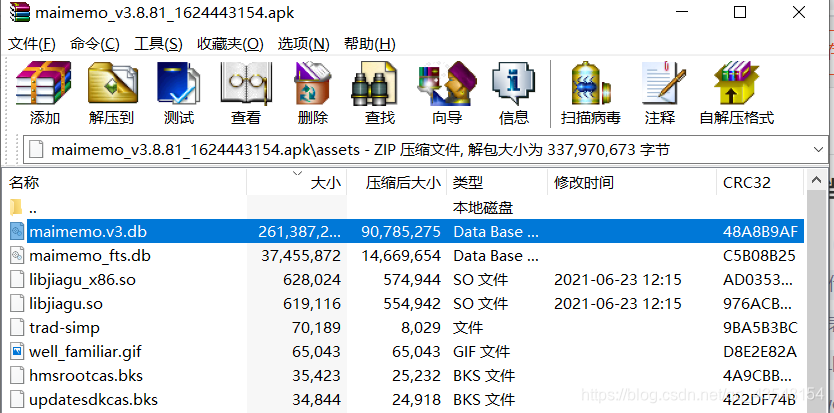
Task: Open the Tools (工具) menu
Action: tap(158, 44)
